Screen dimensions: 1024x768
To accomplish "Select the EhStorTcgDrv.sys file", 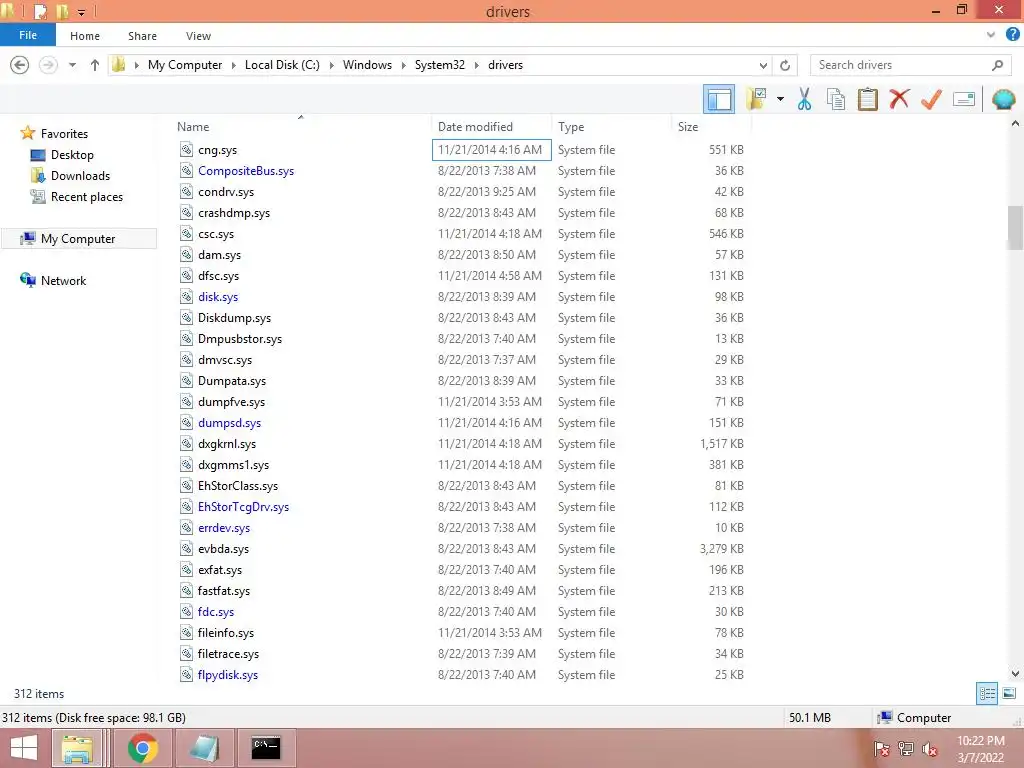I will pos(243,507).
